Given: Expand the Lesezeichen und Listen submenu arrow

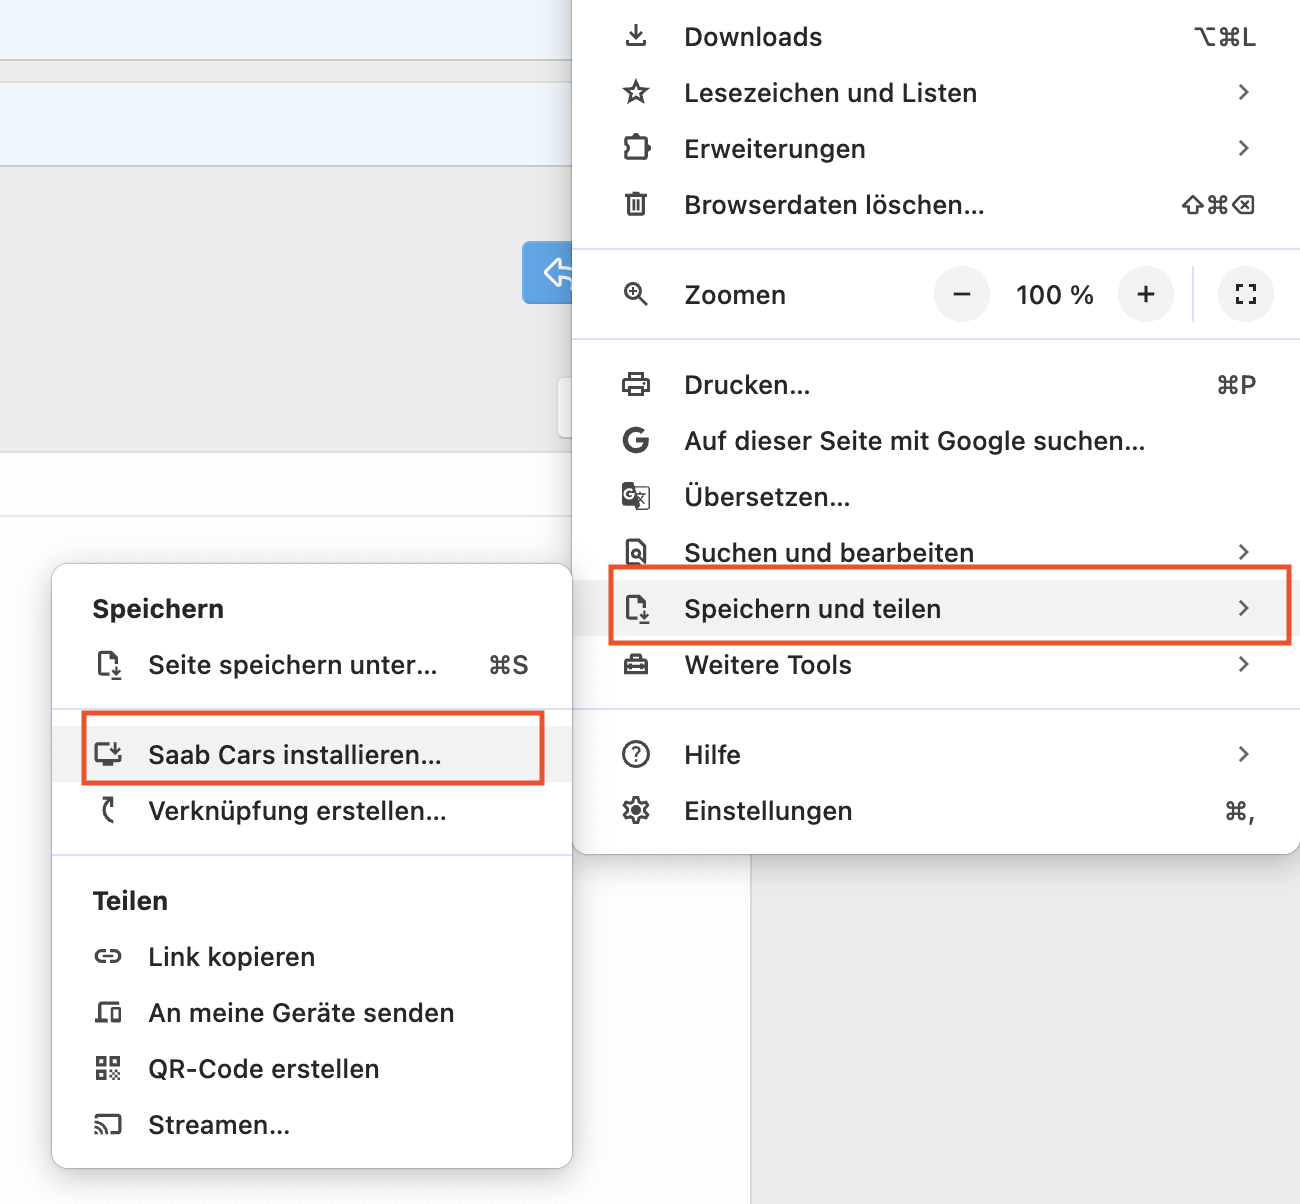Looking at the screenshot, I should (x=1244, y=92).
